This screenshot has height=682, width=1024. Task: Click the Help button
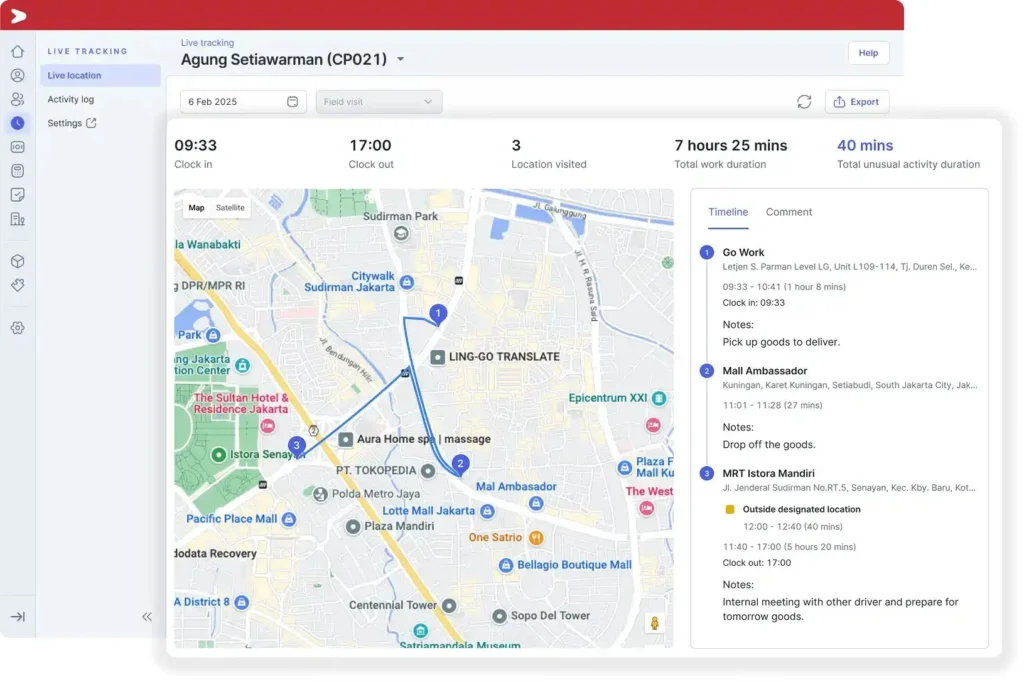point(868,53)
